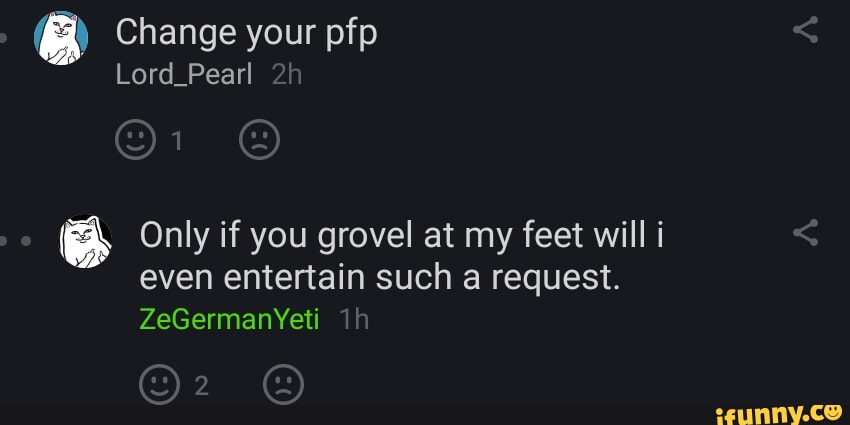
Task: Click the 2h timestamp on Lord_Pearl's comment
Action: 286,77
